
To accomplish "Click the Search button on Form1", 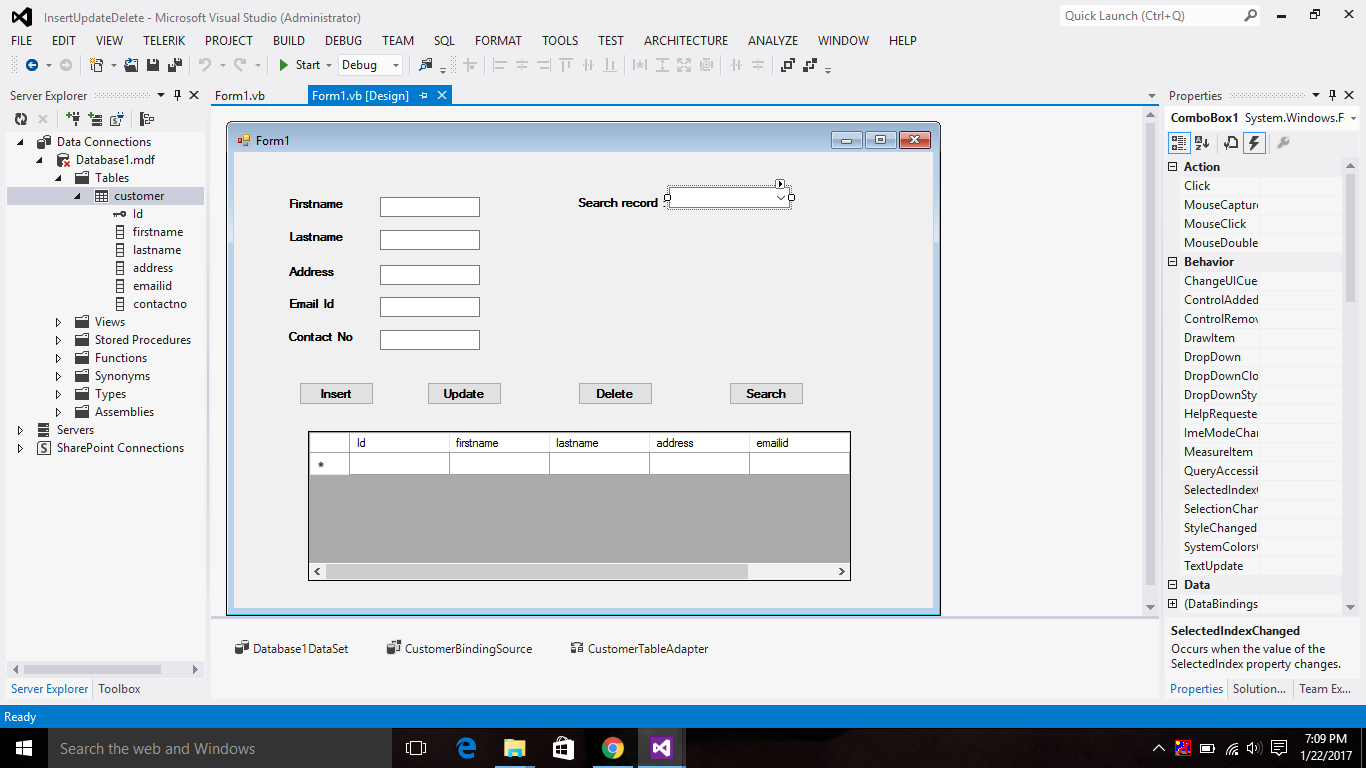I will click(x=766, y=393).
